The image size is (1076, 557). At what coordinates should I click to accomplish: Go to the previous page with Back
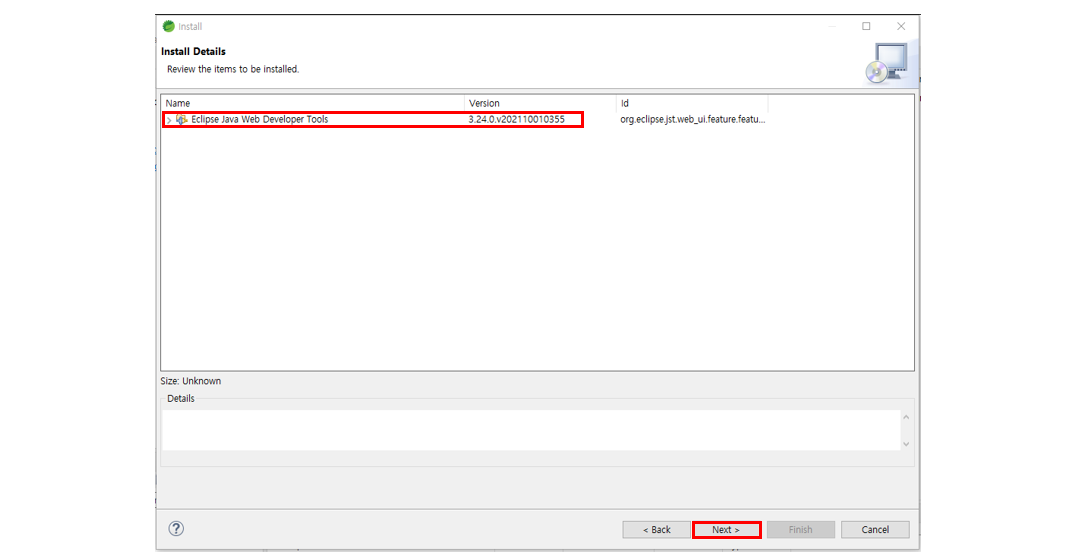point(657,530)
